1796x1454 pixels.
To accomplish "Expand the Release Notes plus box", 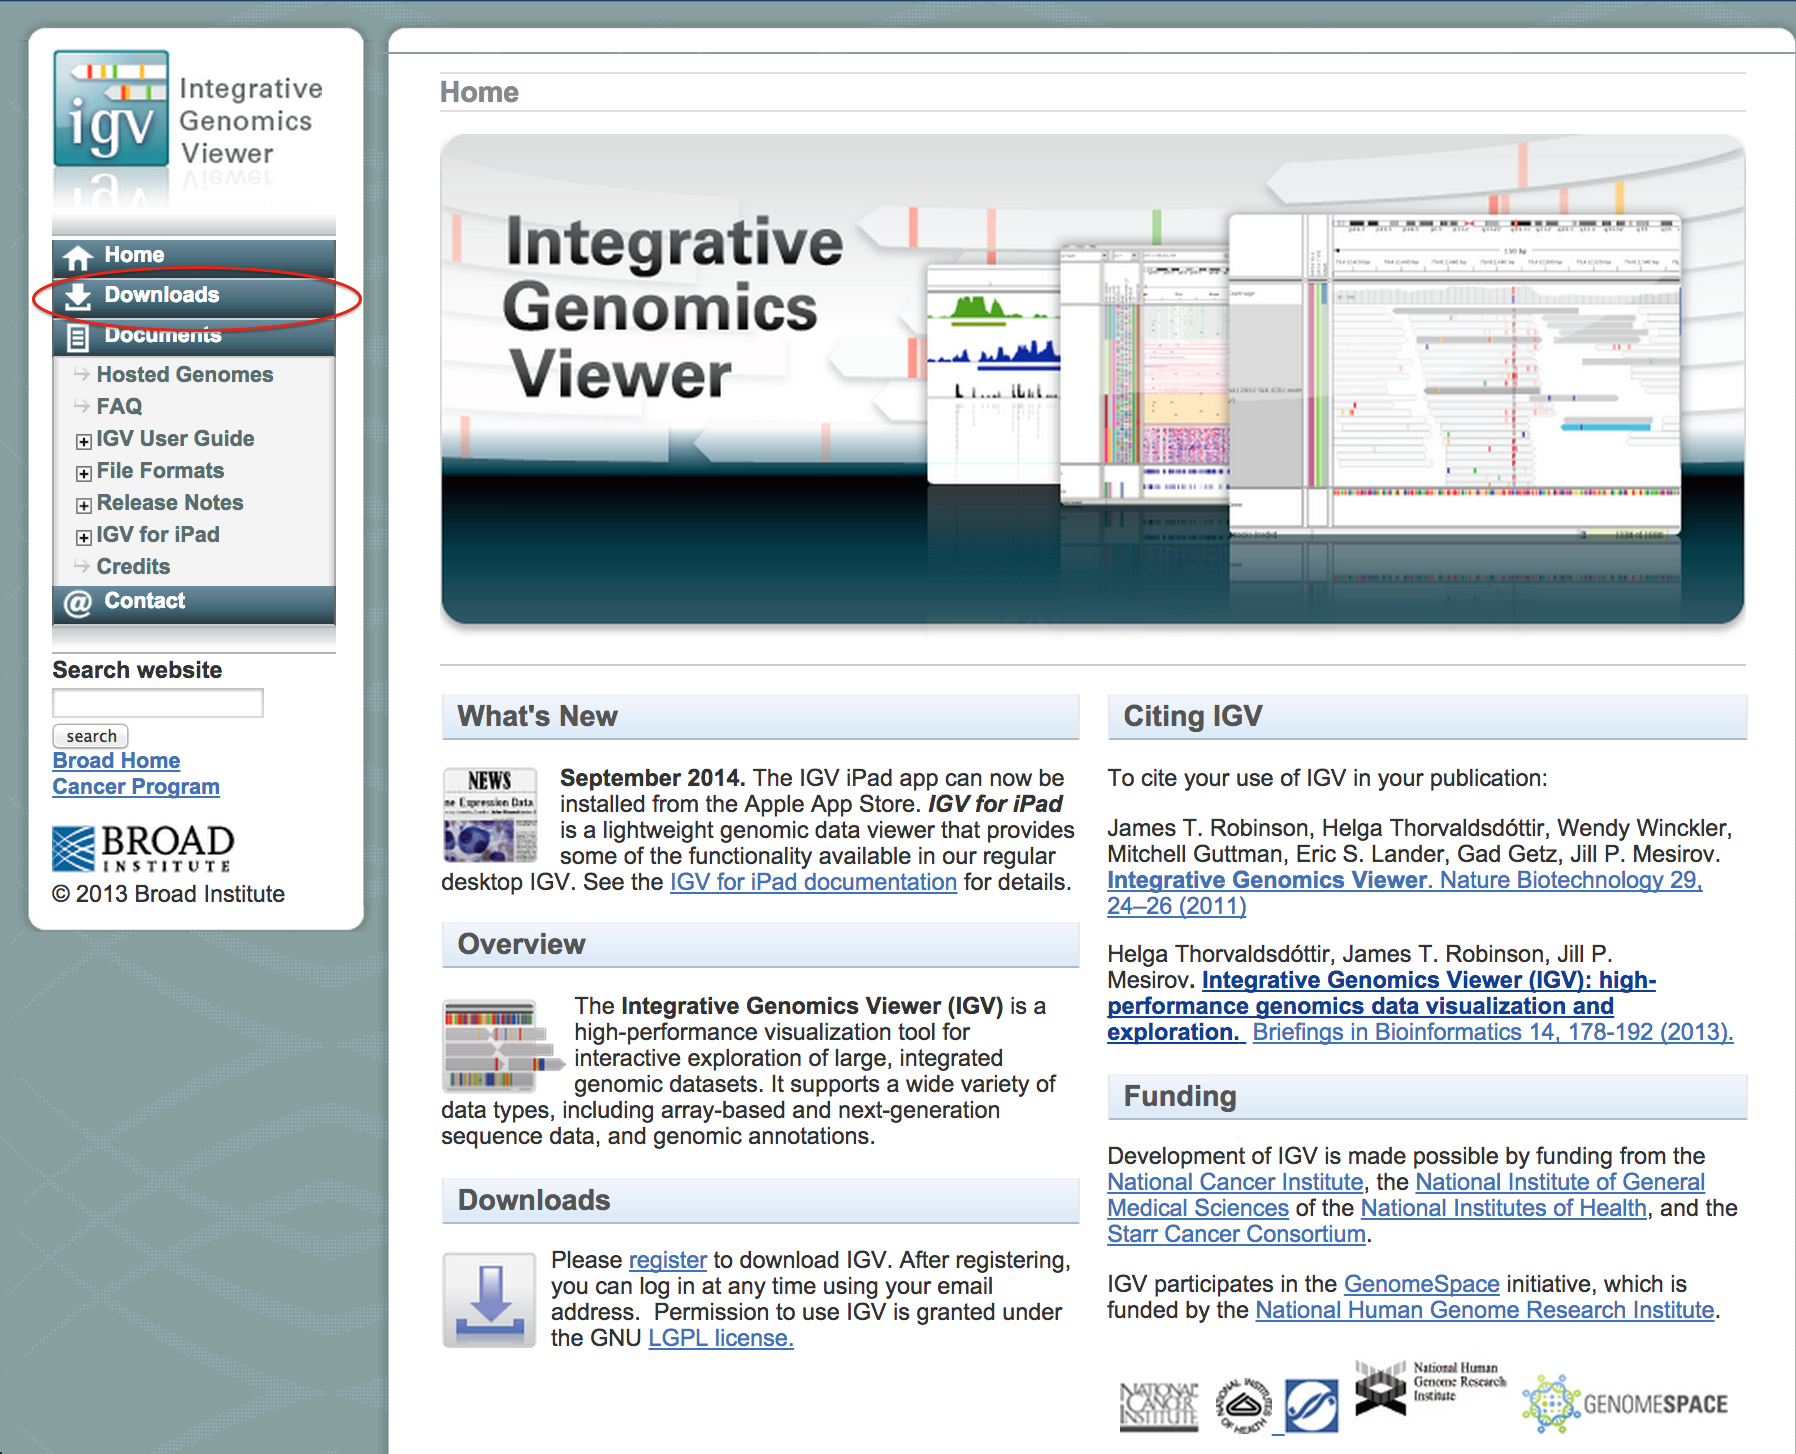I will coord(84,505).
